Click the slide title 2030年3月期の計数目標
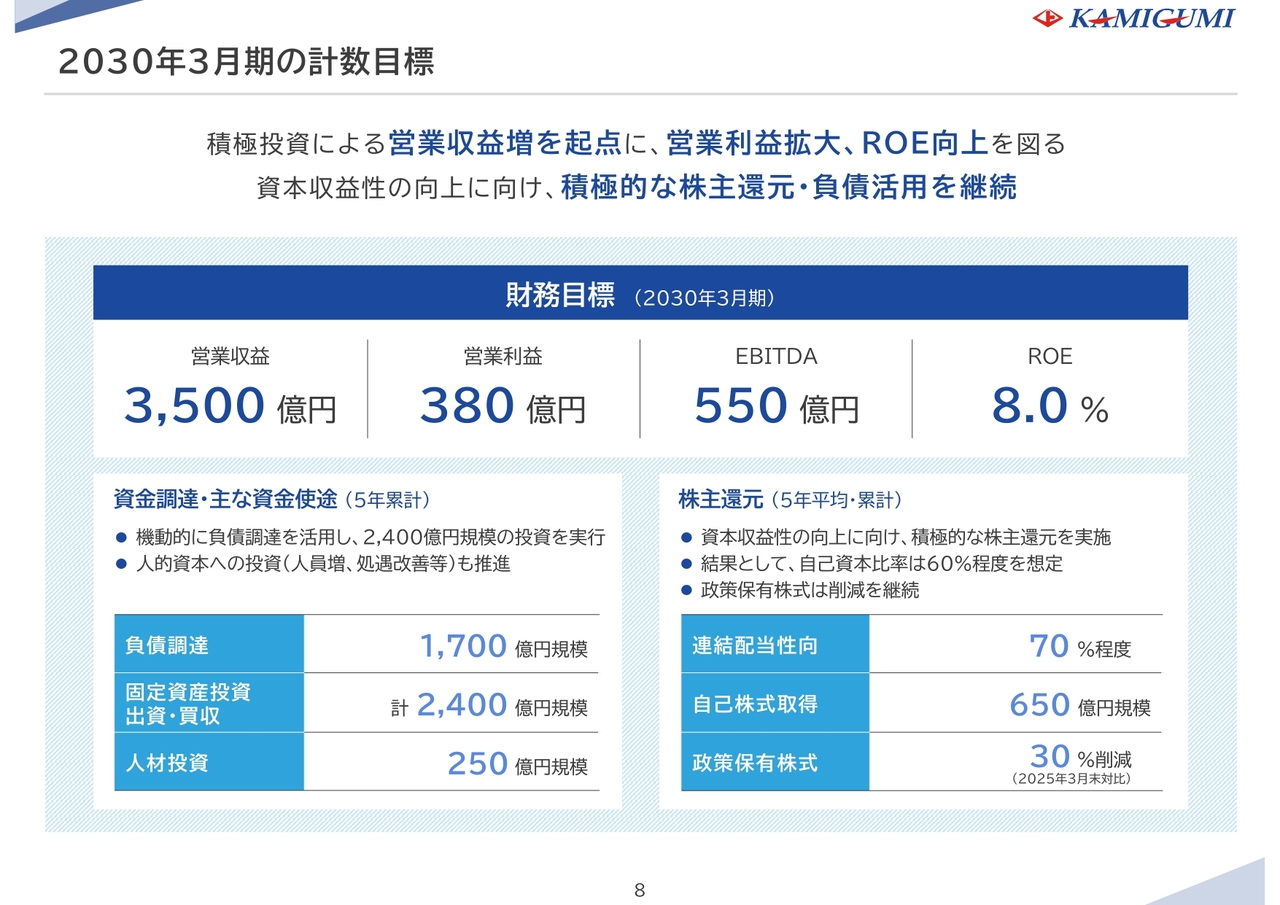 [x=246, y=61]
